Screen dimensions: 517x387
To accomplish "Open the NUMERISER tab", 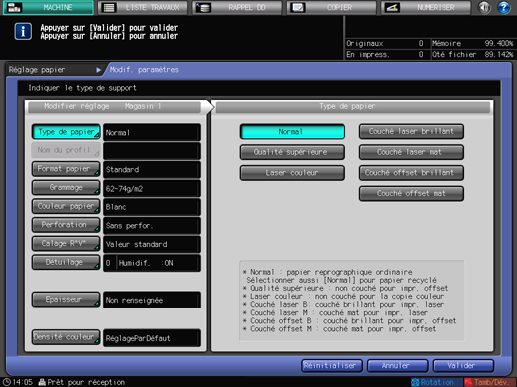I will click(426, 7).
